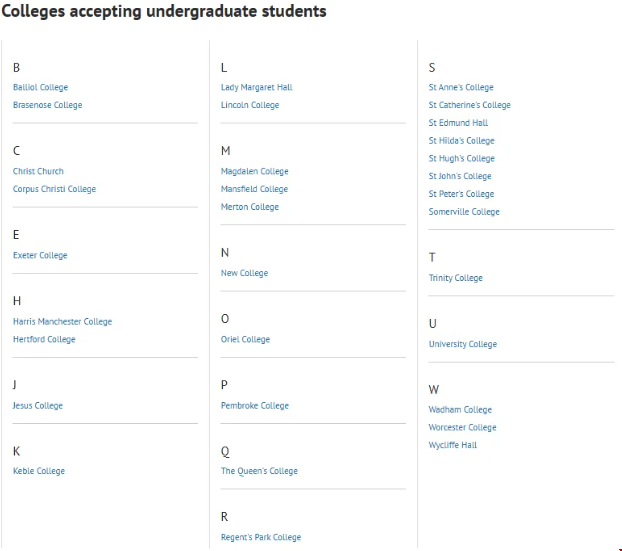Visit the Merton College page
622x551 pixels.
[x=249, y=207]
